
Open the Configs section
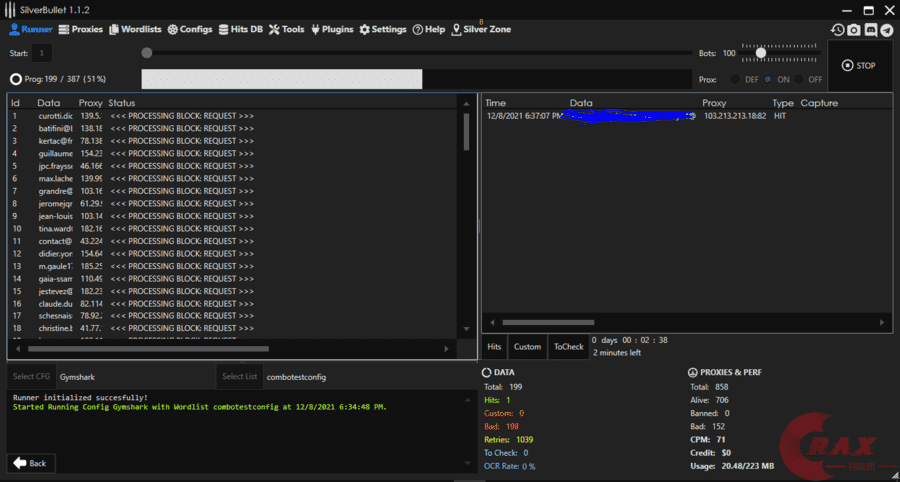(x=190, y=29)
